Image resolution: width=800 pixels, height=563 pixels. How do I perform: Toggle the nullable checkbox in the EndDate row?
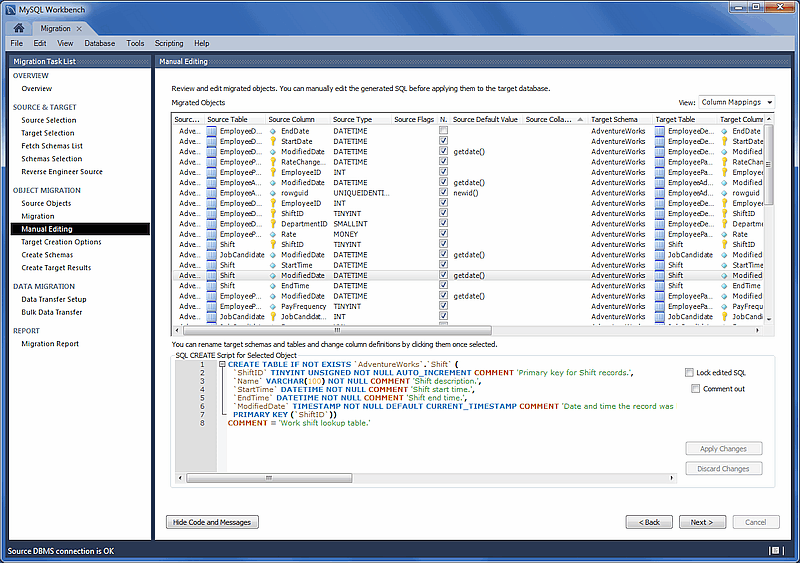pos(443,131)
